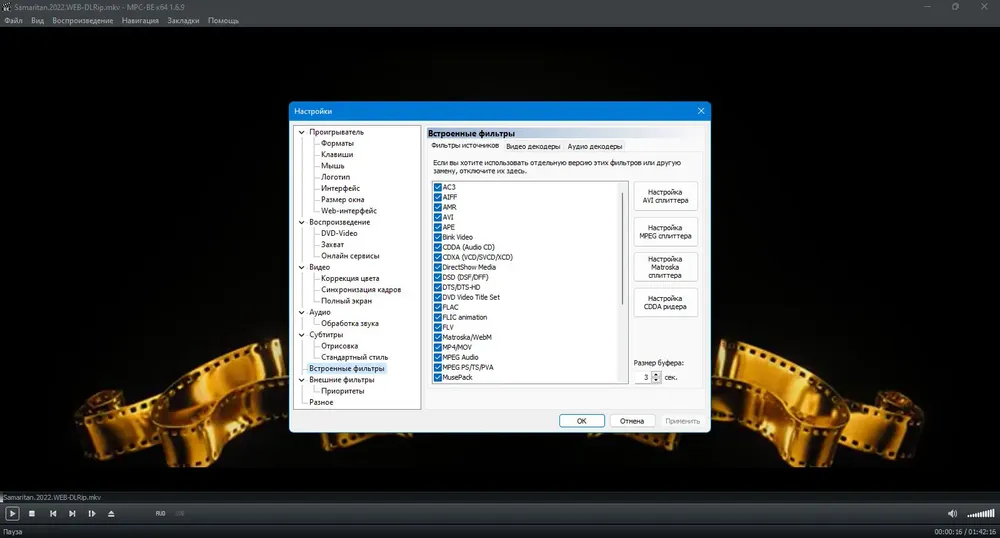Click the Play button in player bar
The height and width of the screenshot is (538, 1000).
(12, 513)
